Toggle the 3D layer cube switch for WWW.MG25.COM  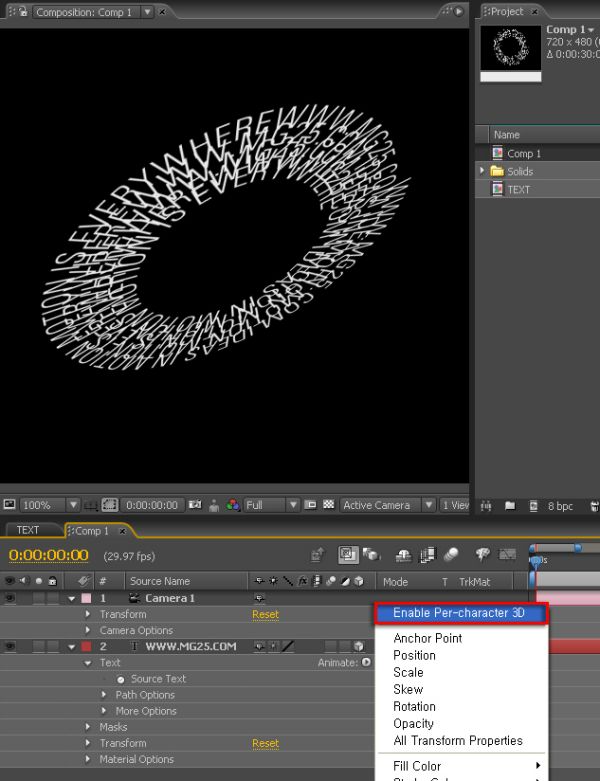point(359,647)
